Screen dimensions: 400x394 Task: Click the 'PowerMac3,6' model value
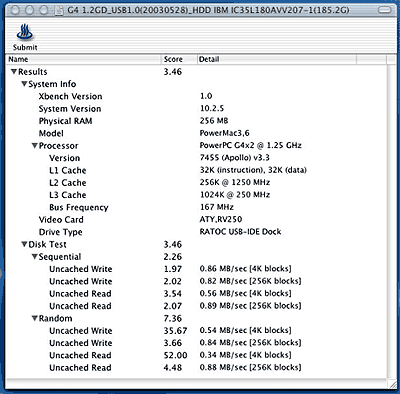[224, 133]
